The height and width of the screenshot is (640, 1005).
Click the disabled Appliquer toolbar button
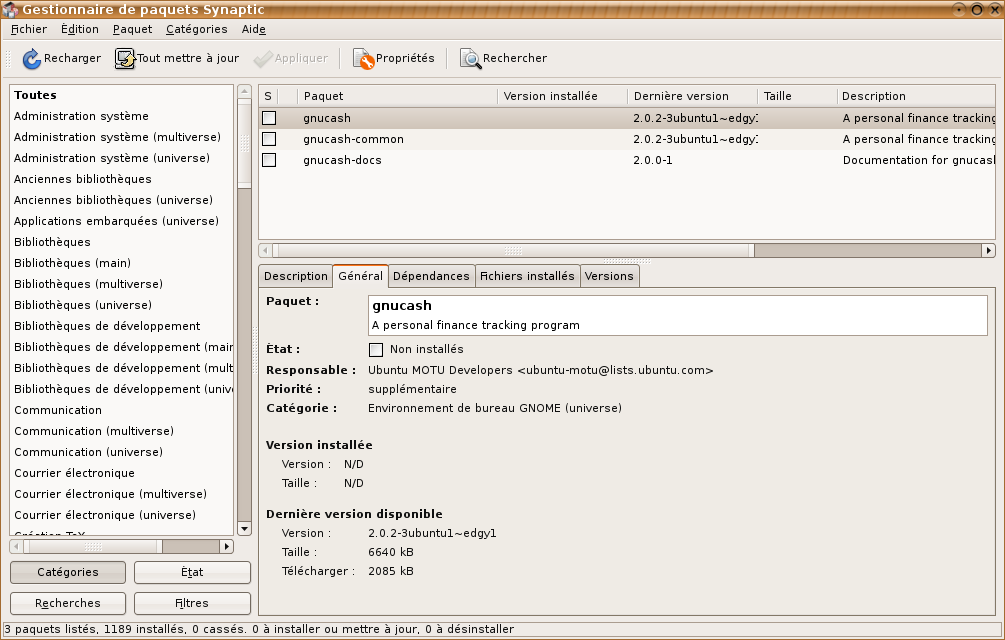pos(291,58)
